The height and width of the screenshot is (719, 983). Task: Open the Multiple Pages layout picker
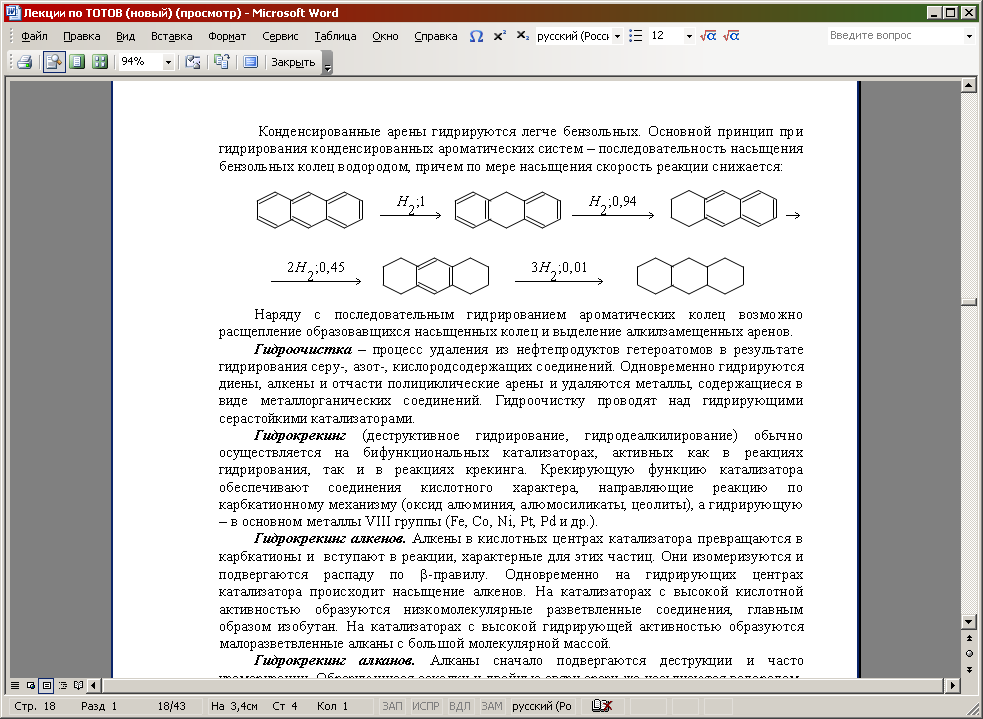point(100,61)
